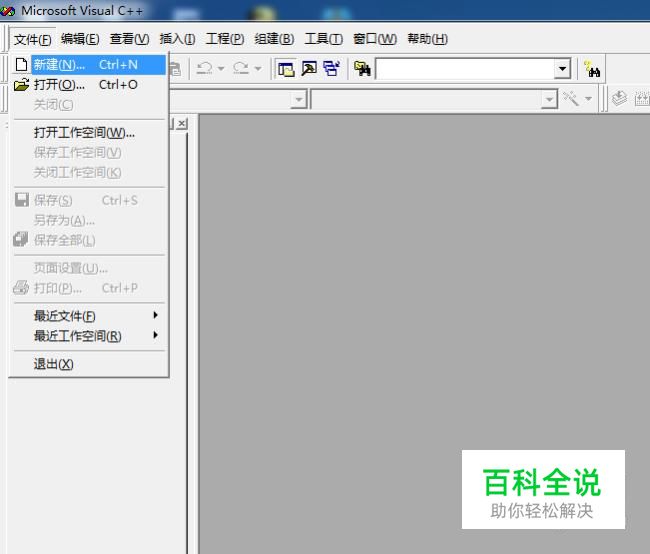650x554 pixels.
Task: Click the Find in Files icon
Action: pyautogui.click(x=362, y=68)
